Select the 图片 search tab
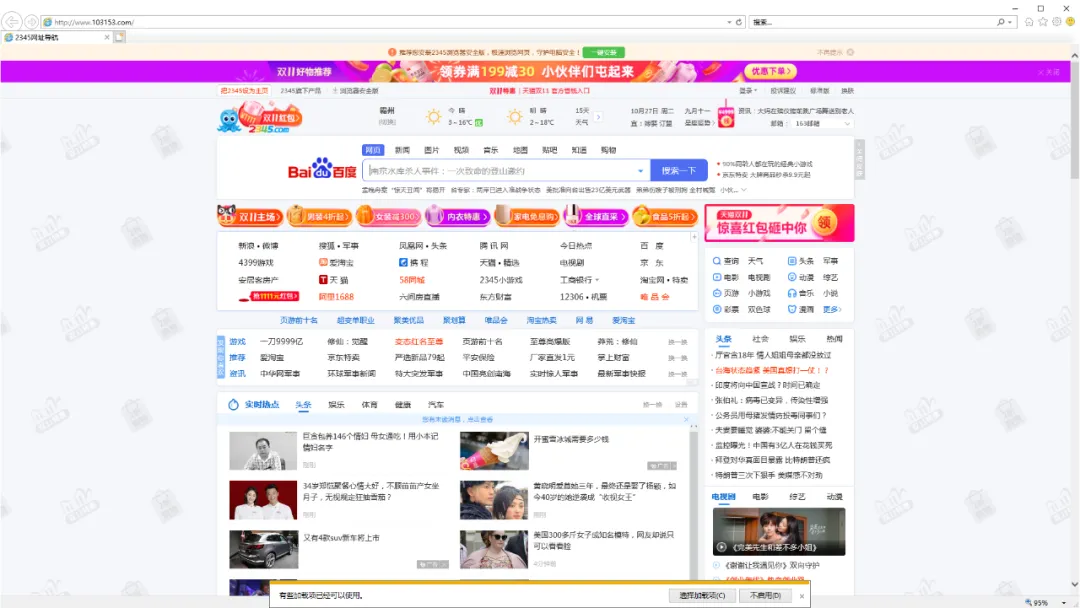This screenshot has width=1080, height=608. point(432,150)
